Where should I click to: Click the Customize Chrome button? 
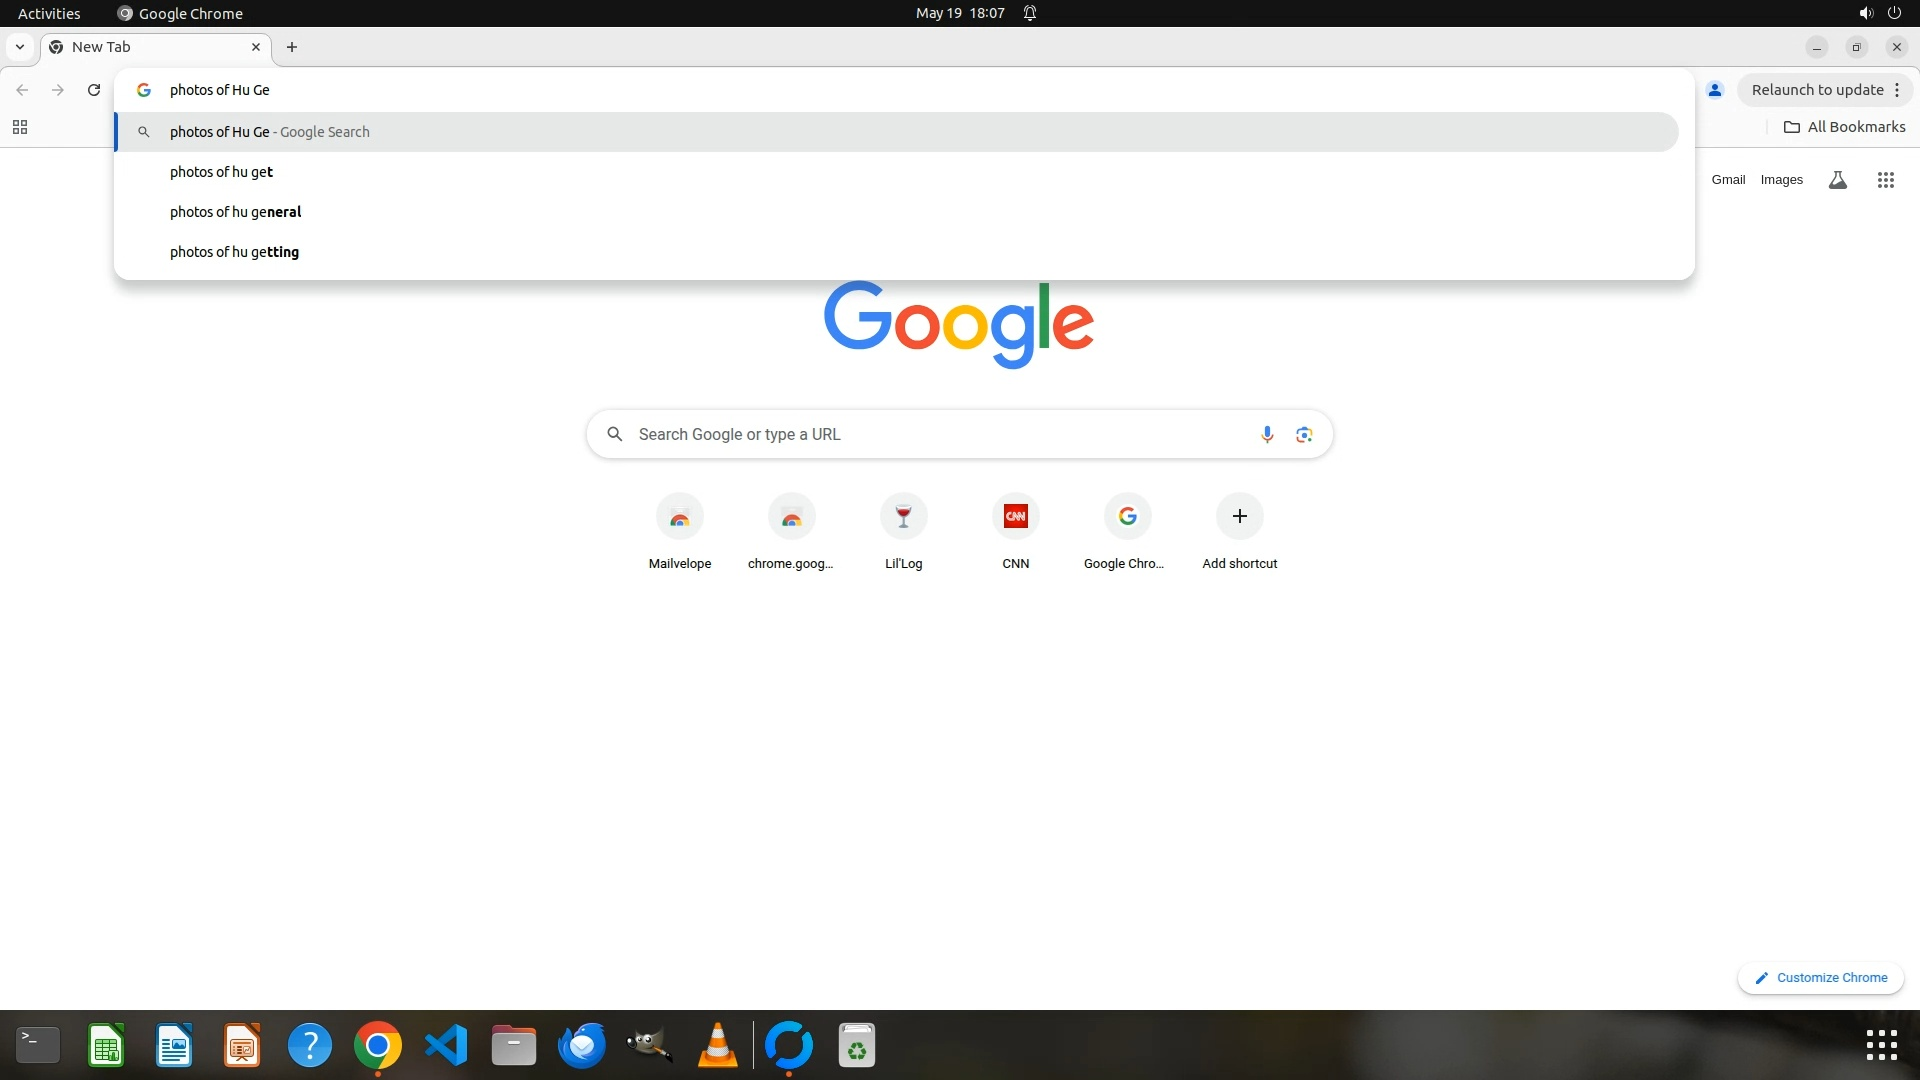tap(1821, 978)
